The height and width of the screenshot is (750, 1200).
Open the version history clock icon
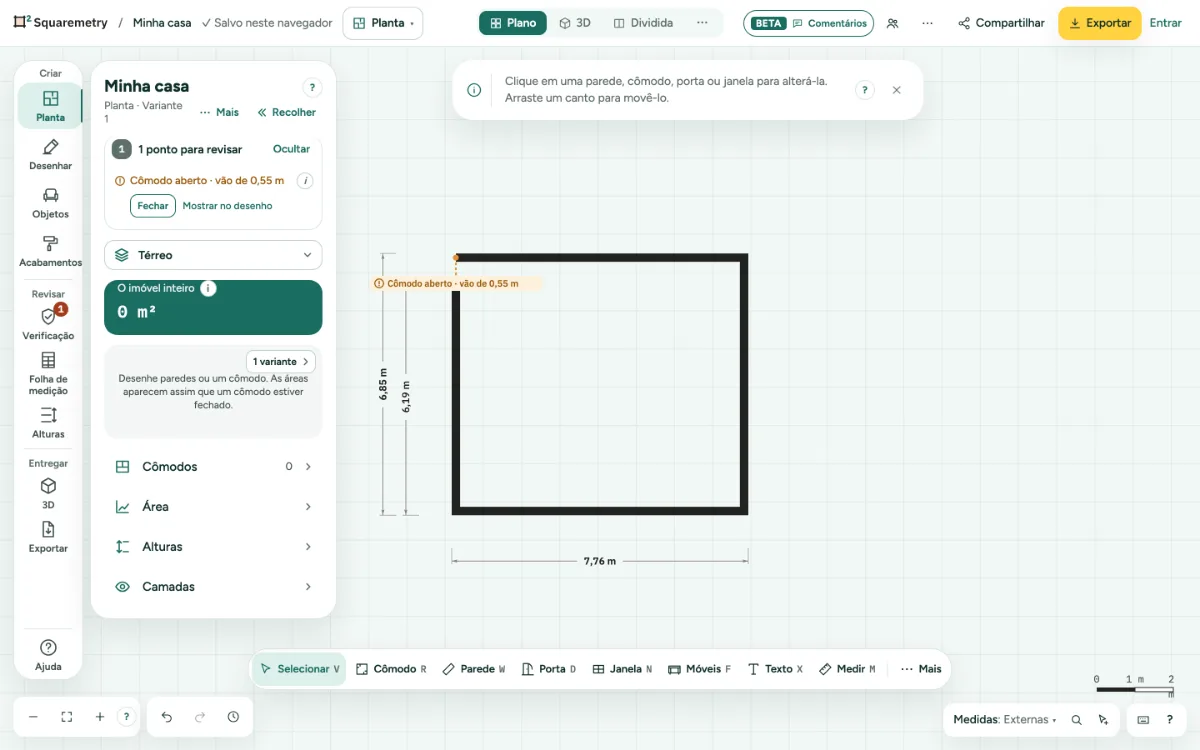(x=233, y=717)
